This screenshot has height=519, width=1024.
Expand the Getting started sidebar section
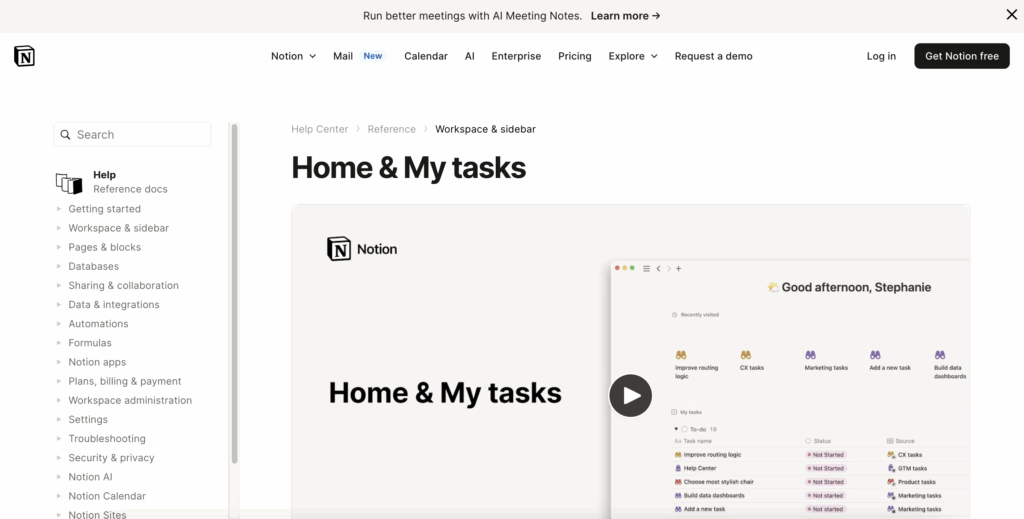coord(59,209)
